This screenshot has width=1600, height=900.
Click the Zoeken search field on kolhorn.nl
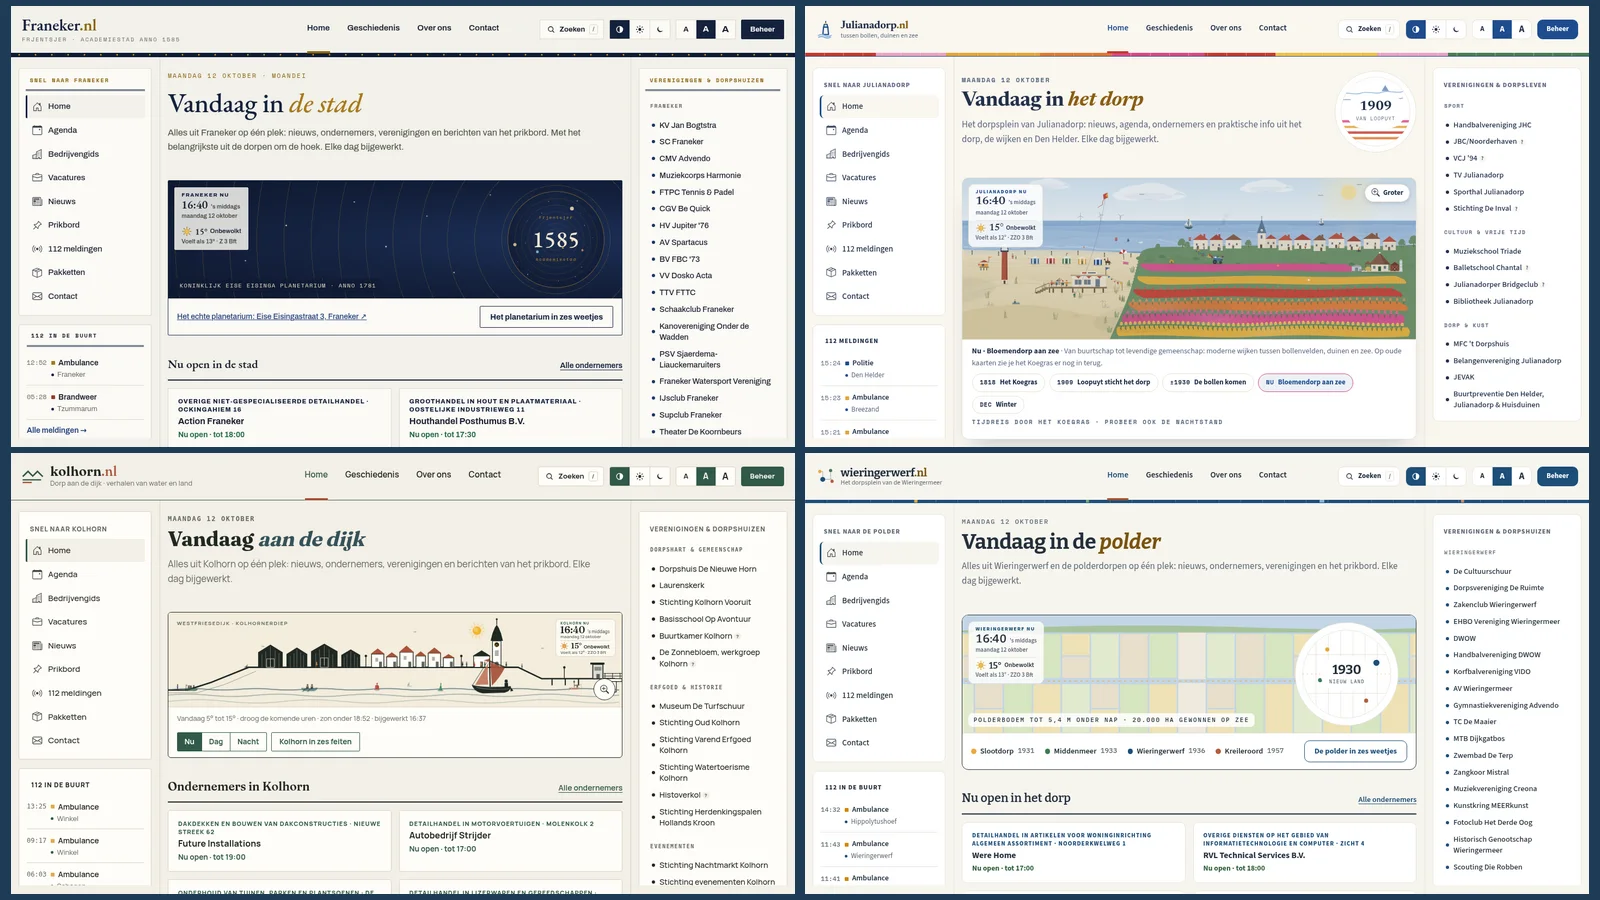[571, 476]
